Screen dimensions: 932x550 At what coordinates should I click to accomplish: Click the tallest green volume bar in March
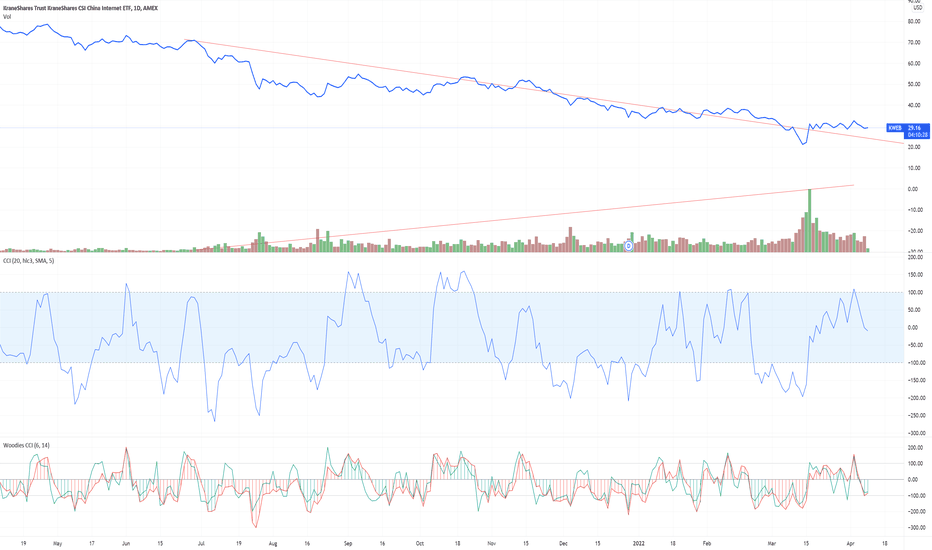pyautogui.click(x=810, y=220)
